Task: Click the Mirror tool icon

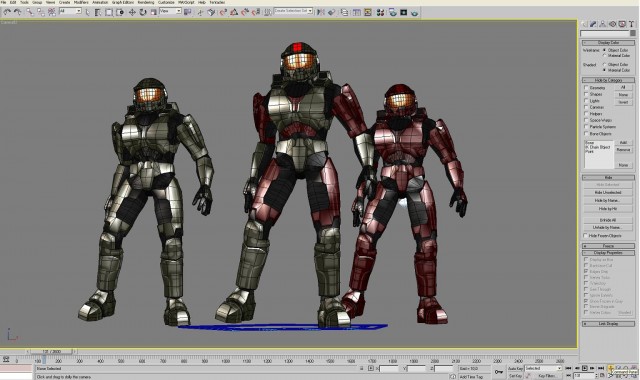Action: click(x=321, y=12)
